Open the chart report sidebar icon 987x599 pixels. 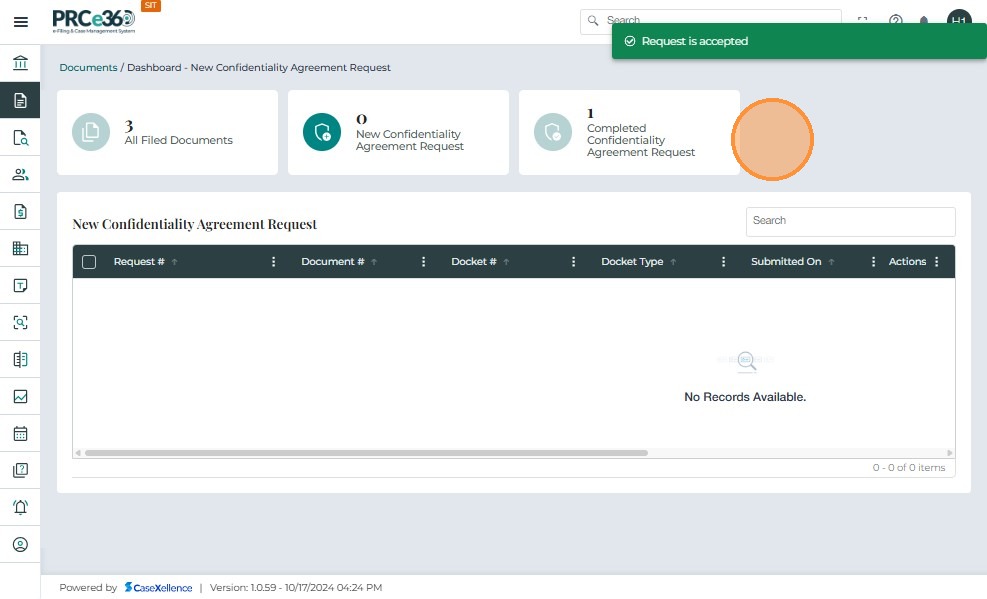click(x=20, y=396)
